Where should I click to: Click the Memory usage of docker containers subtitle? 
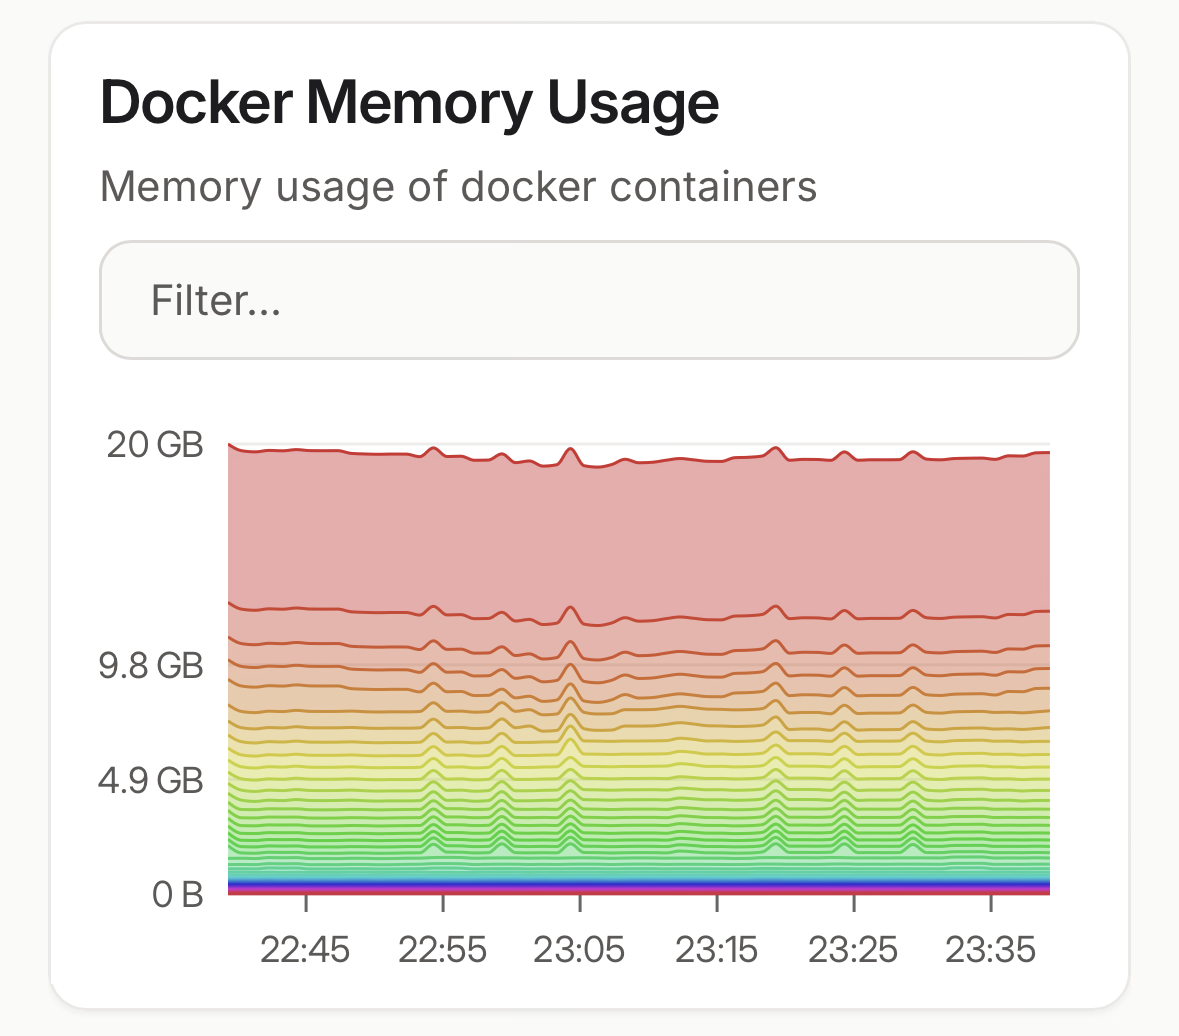click(x=458, y=187)
